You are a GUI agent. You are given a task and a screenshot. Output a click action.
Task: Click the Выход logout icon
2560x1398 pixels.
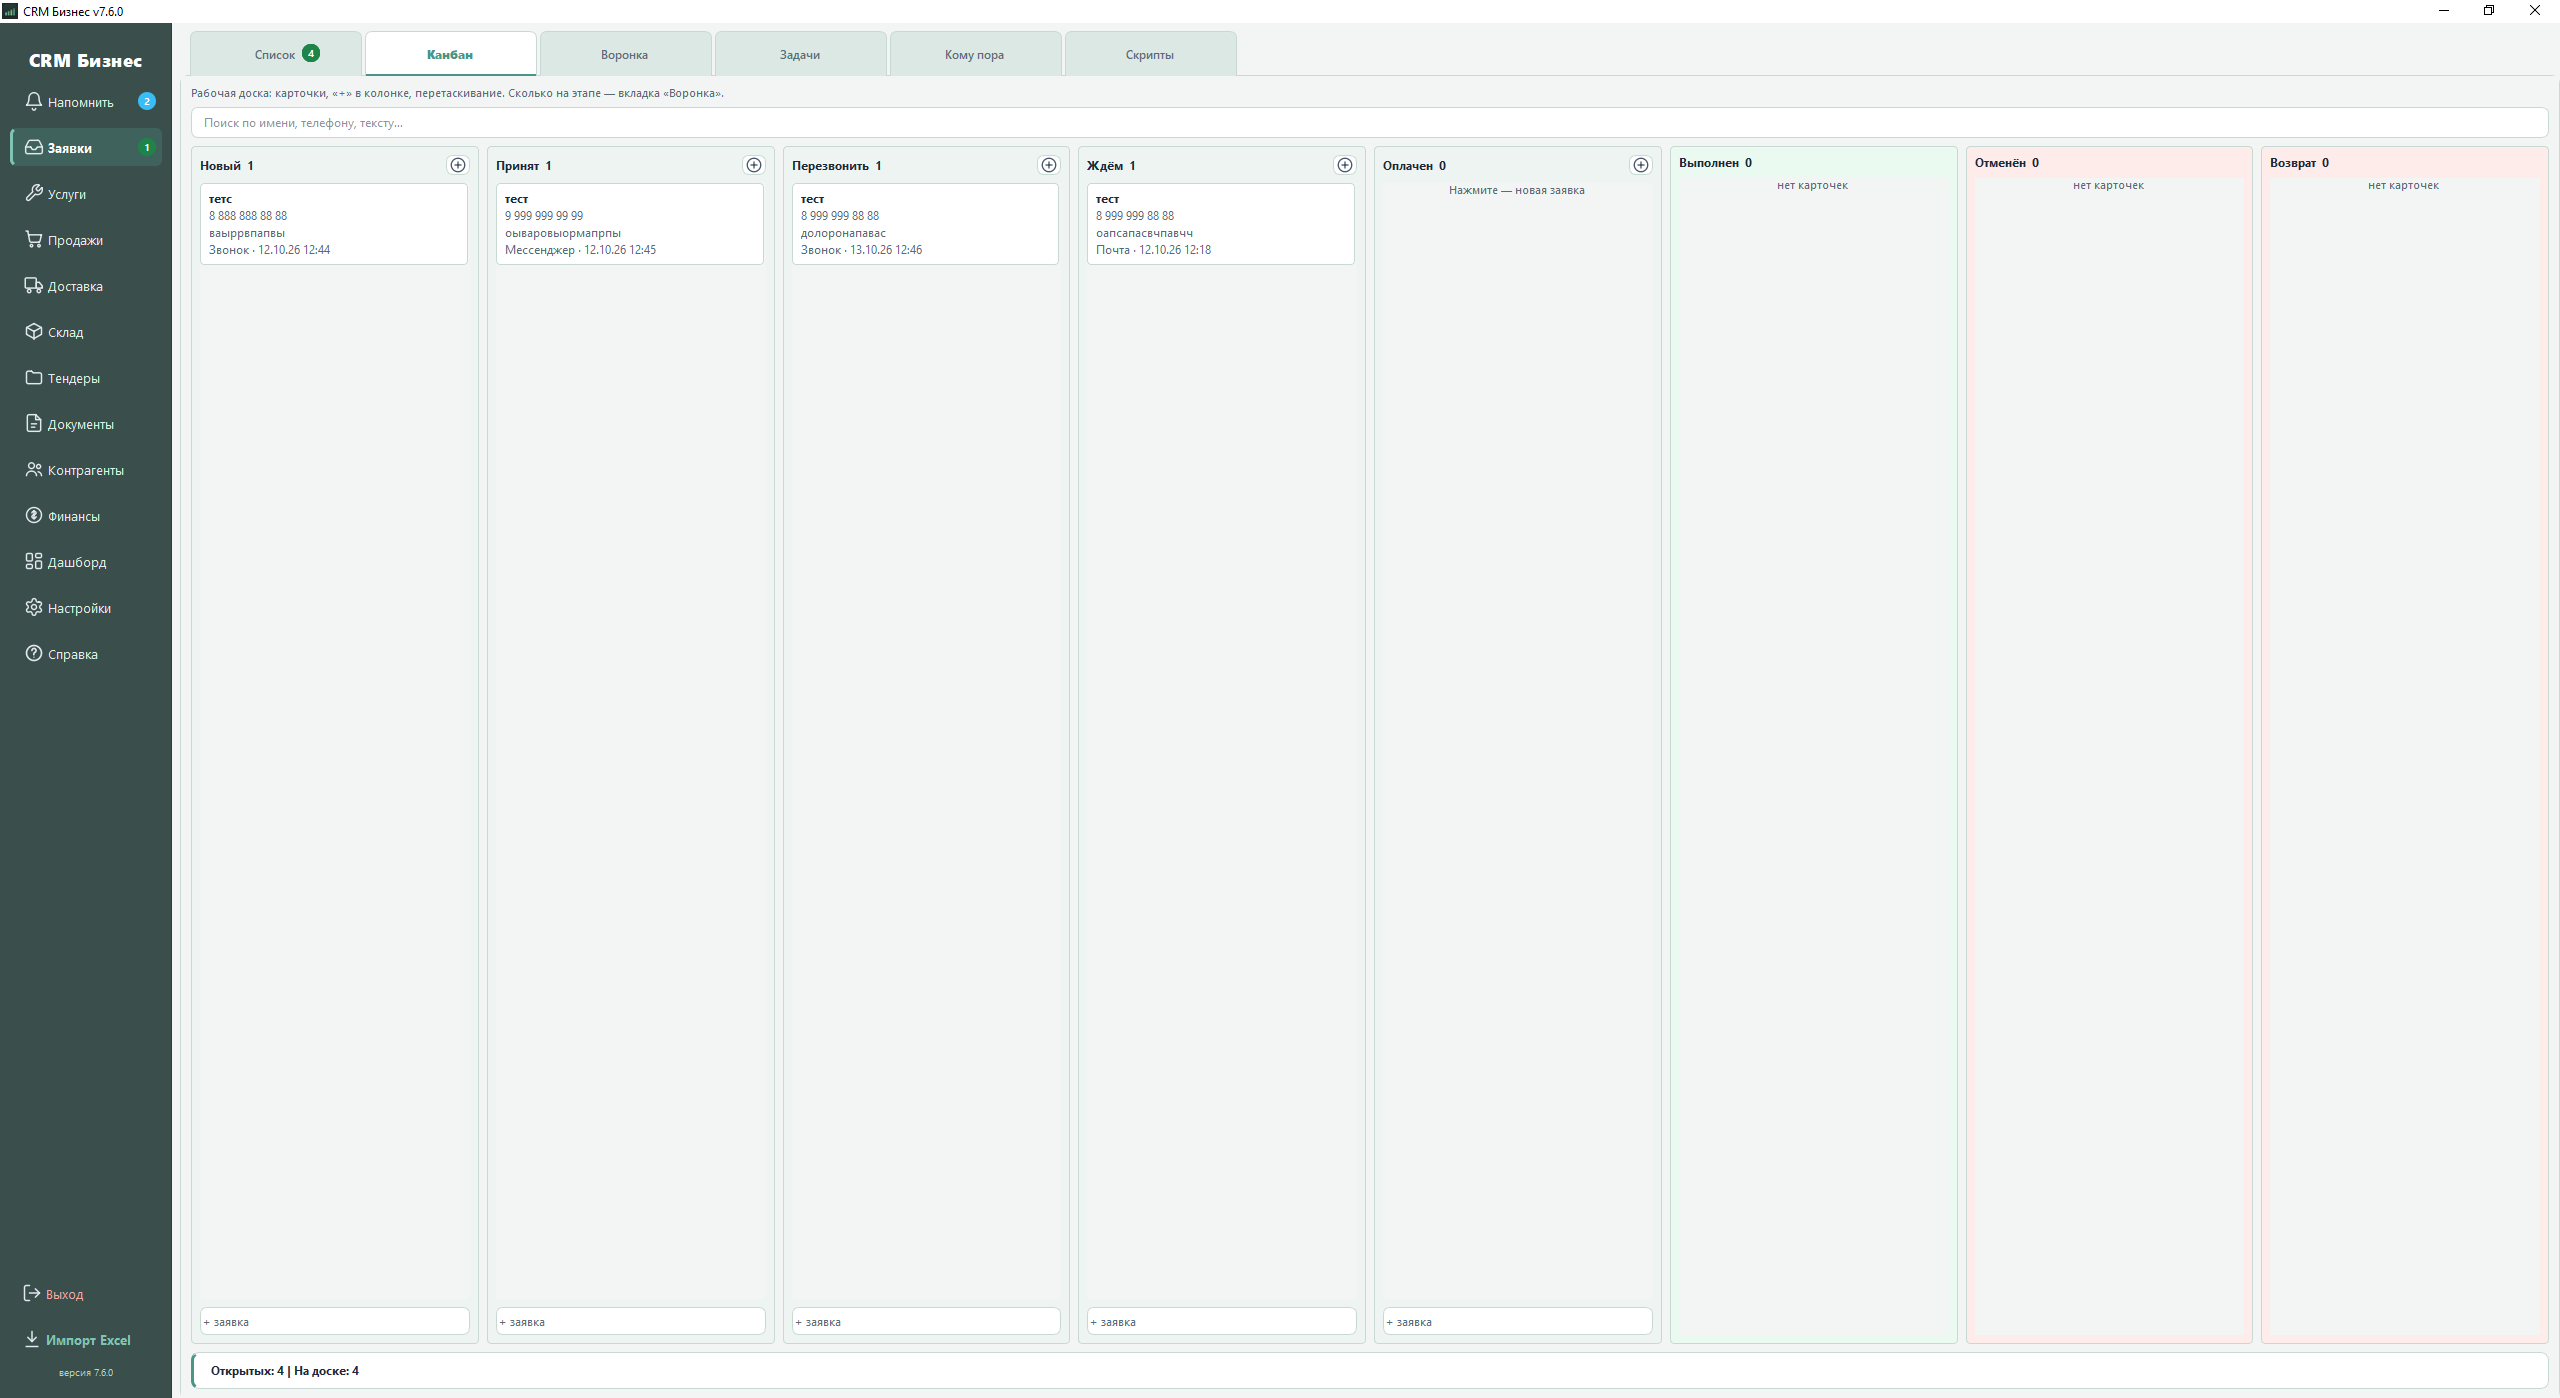coord(32,1293)
